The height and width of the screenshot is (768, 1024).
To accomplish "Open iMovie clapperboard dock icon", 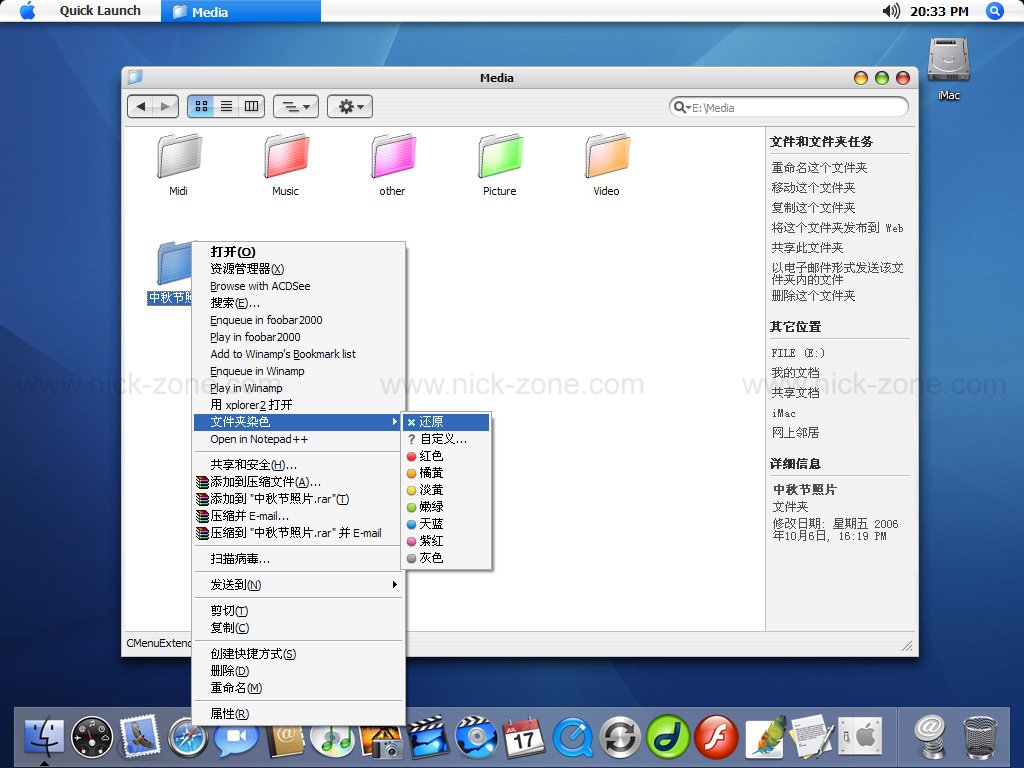I will [x=428, y=737].
